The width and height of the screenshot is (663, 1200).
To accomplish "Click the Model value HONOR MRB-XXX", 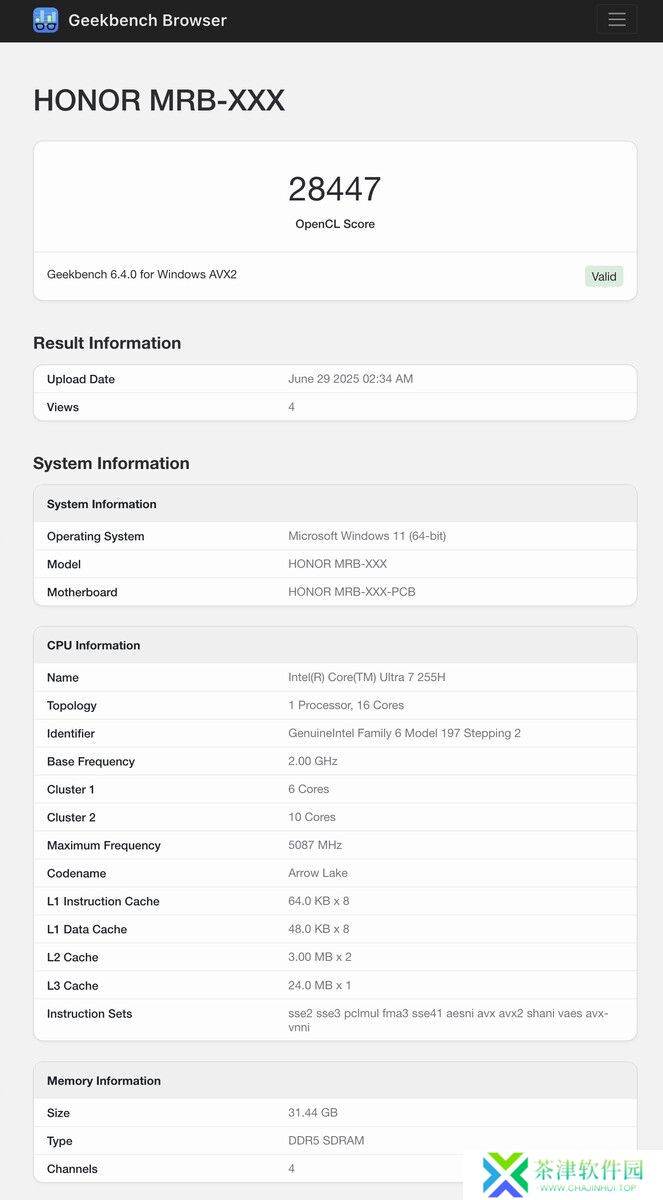I will tap(338, 564).
